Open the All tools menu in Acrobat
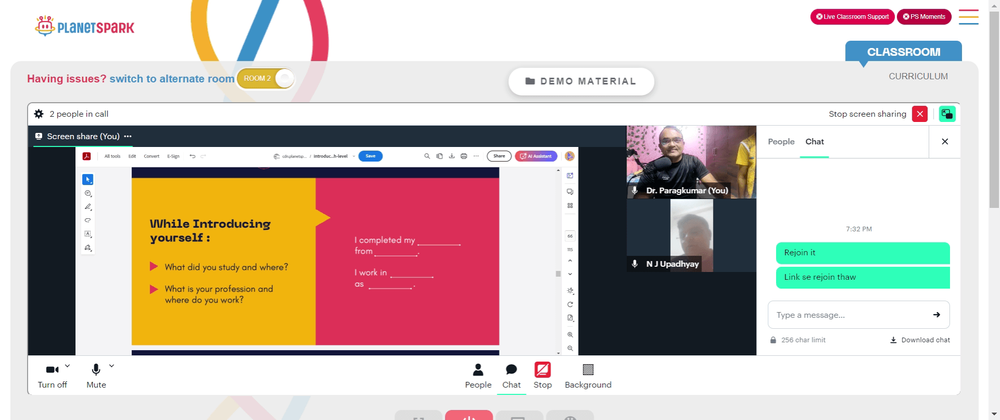Viewport: 1000px width, 420px height. pos(112,156)
